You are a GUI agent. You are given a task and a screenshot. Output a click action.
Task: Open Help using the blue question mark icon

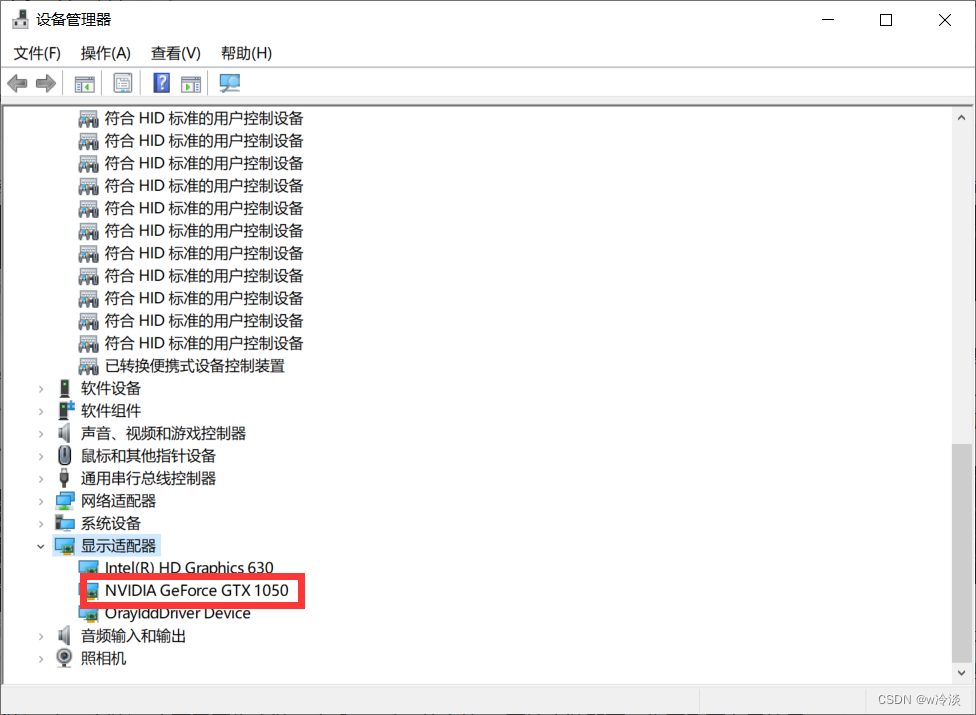click(160, 83)
